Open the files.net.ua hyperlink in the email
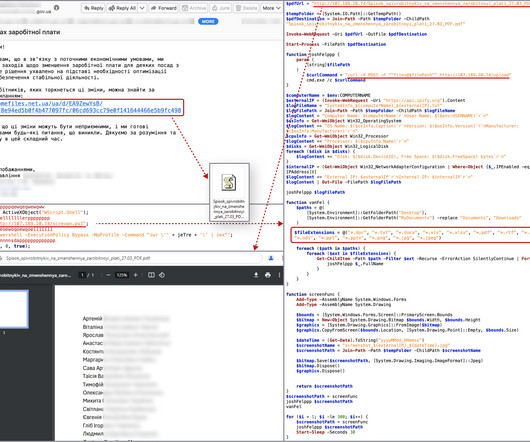Viewport: 530px width, 442px height. (x=90, y=107)
